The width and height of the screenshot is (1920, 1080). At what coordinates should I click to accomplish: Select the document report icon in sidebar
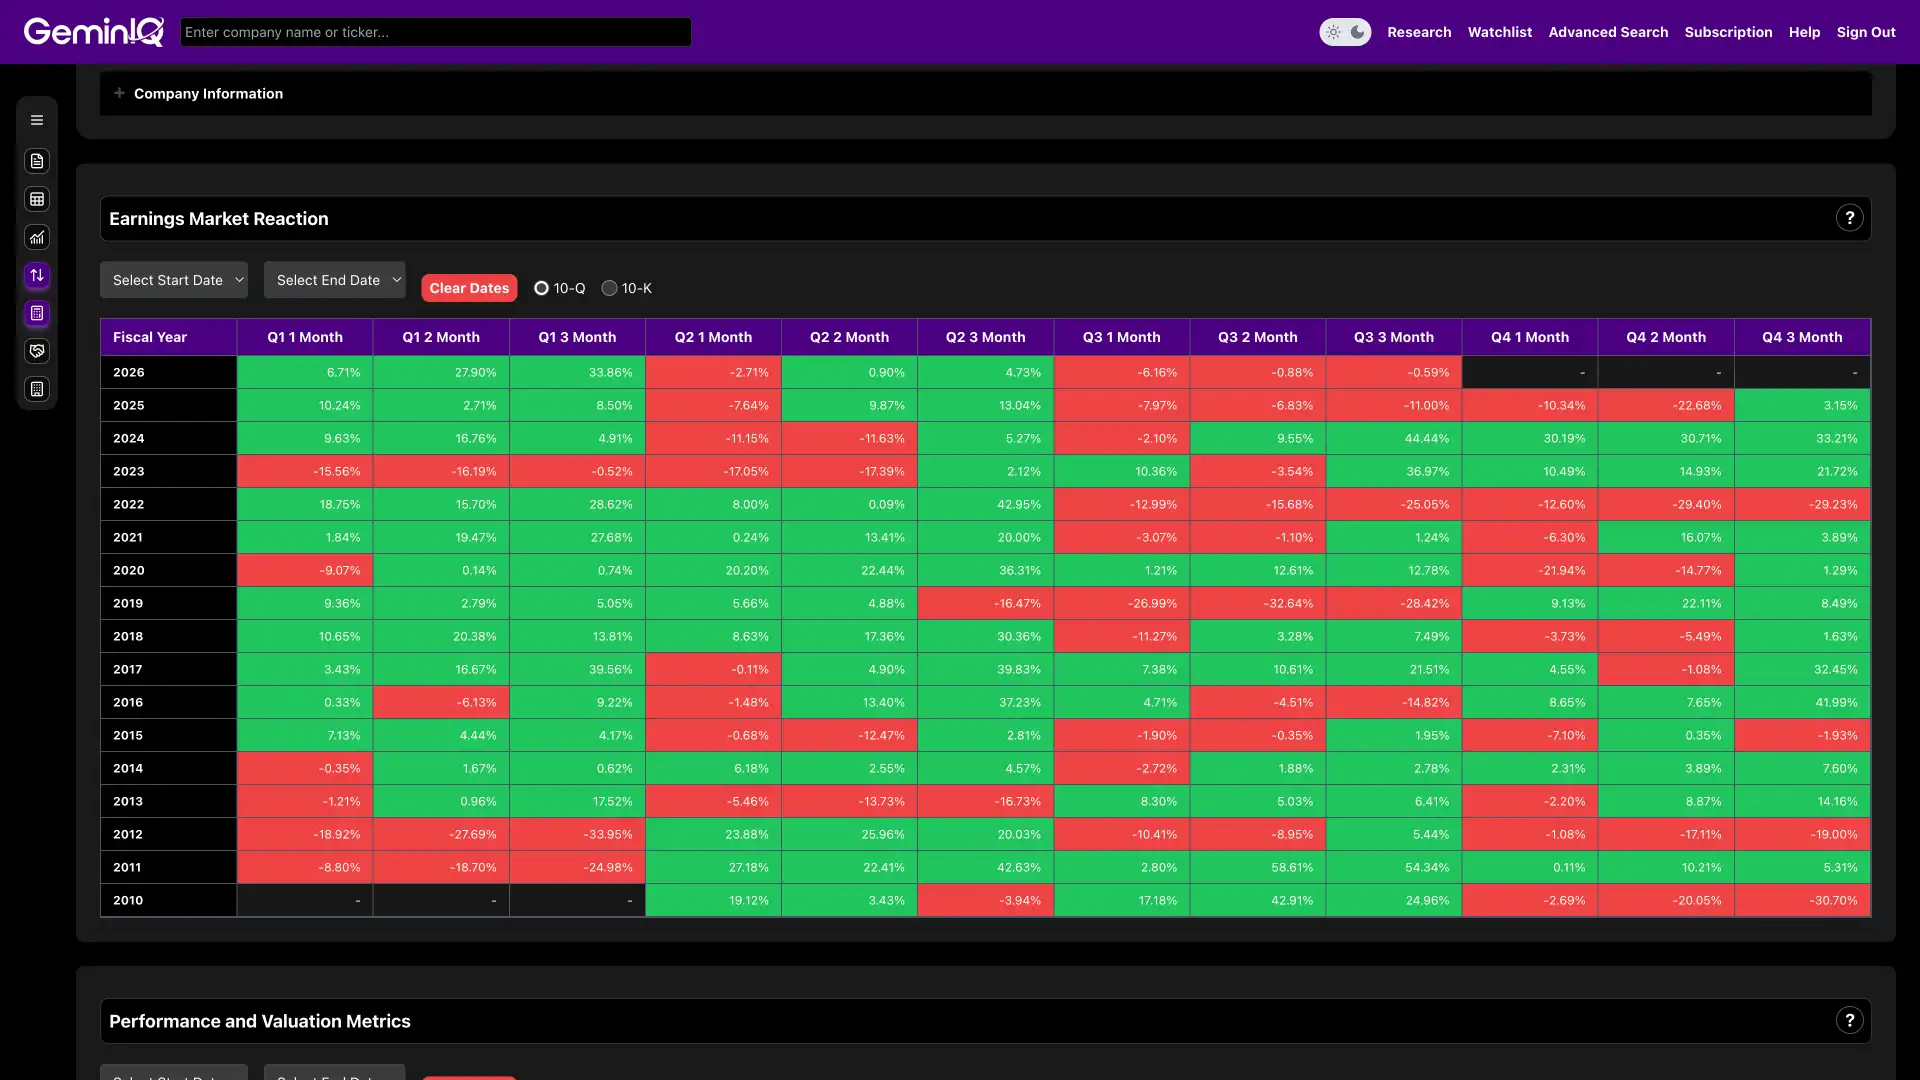37,161
